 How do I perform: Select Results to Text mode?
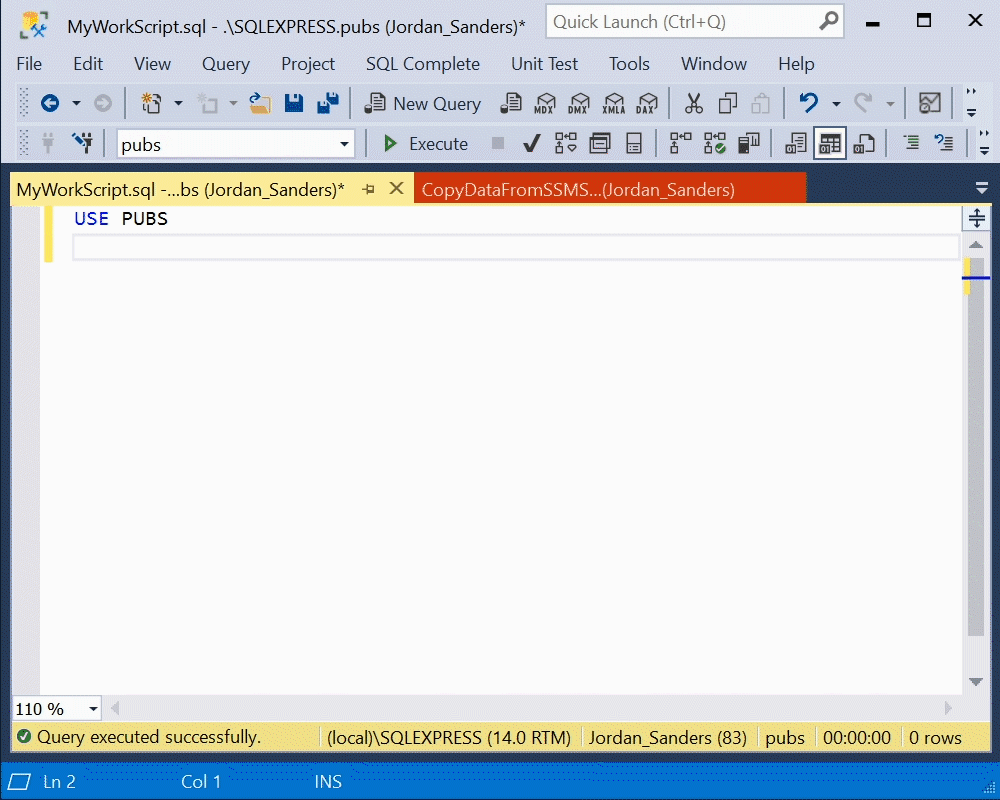tap(795, 143)
